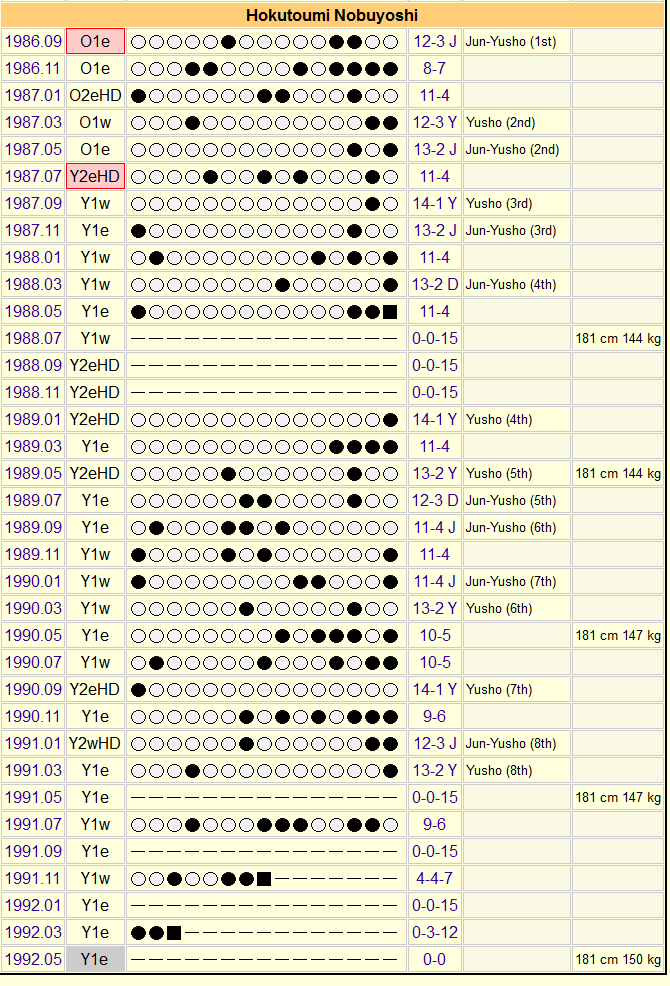Click the final-day win circle in 1990.03

(x=391, y=609)
